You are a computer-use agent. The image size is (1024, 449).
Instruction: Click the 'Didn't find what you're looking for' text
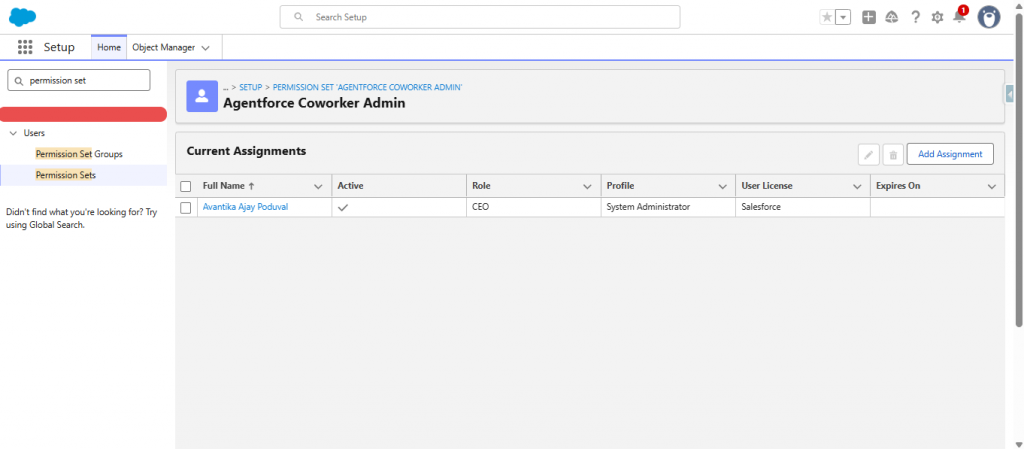point(81,219)
